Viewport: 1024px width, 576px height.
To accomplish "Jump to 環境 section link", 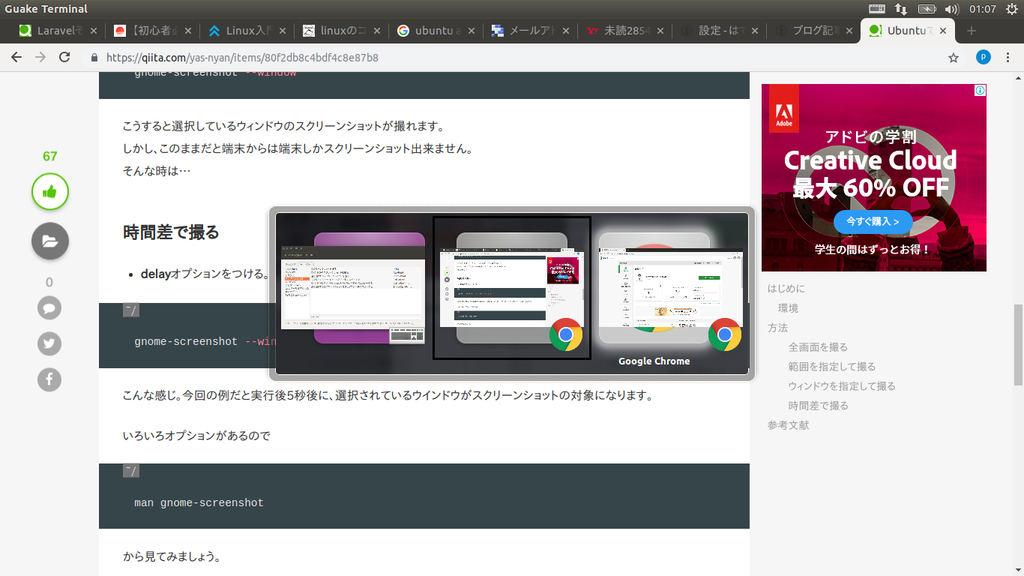I will [x=788, y=308].
